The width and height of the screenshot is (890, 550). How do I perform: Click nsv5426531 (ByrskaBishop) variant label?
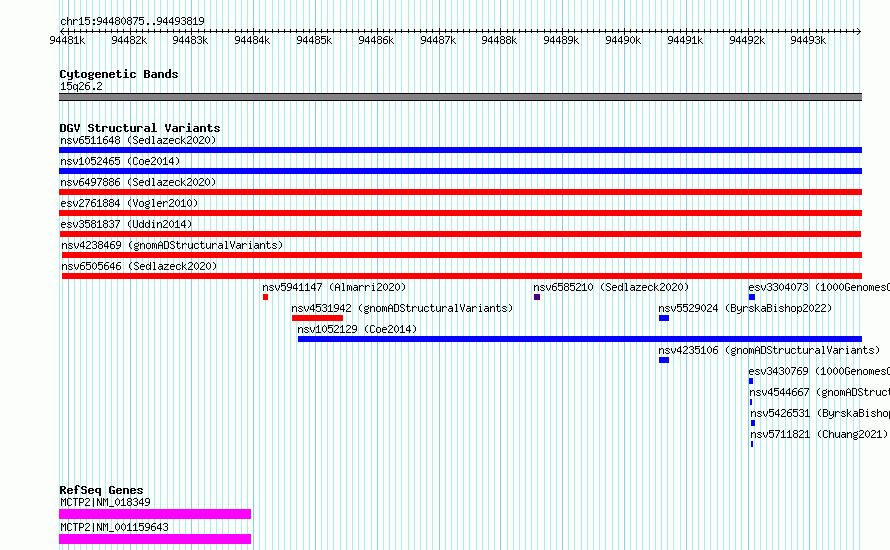[820, 413]
